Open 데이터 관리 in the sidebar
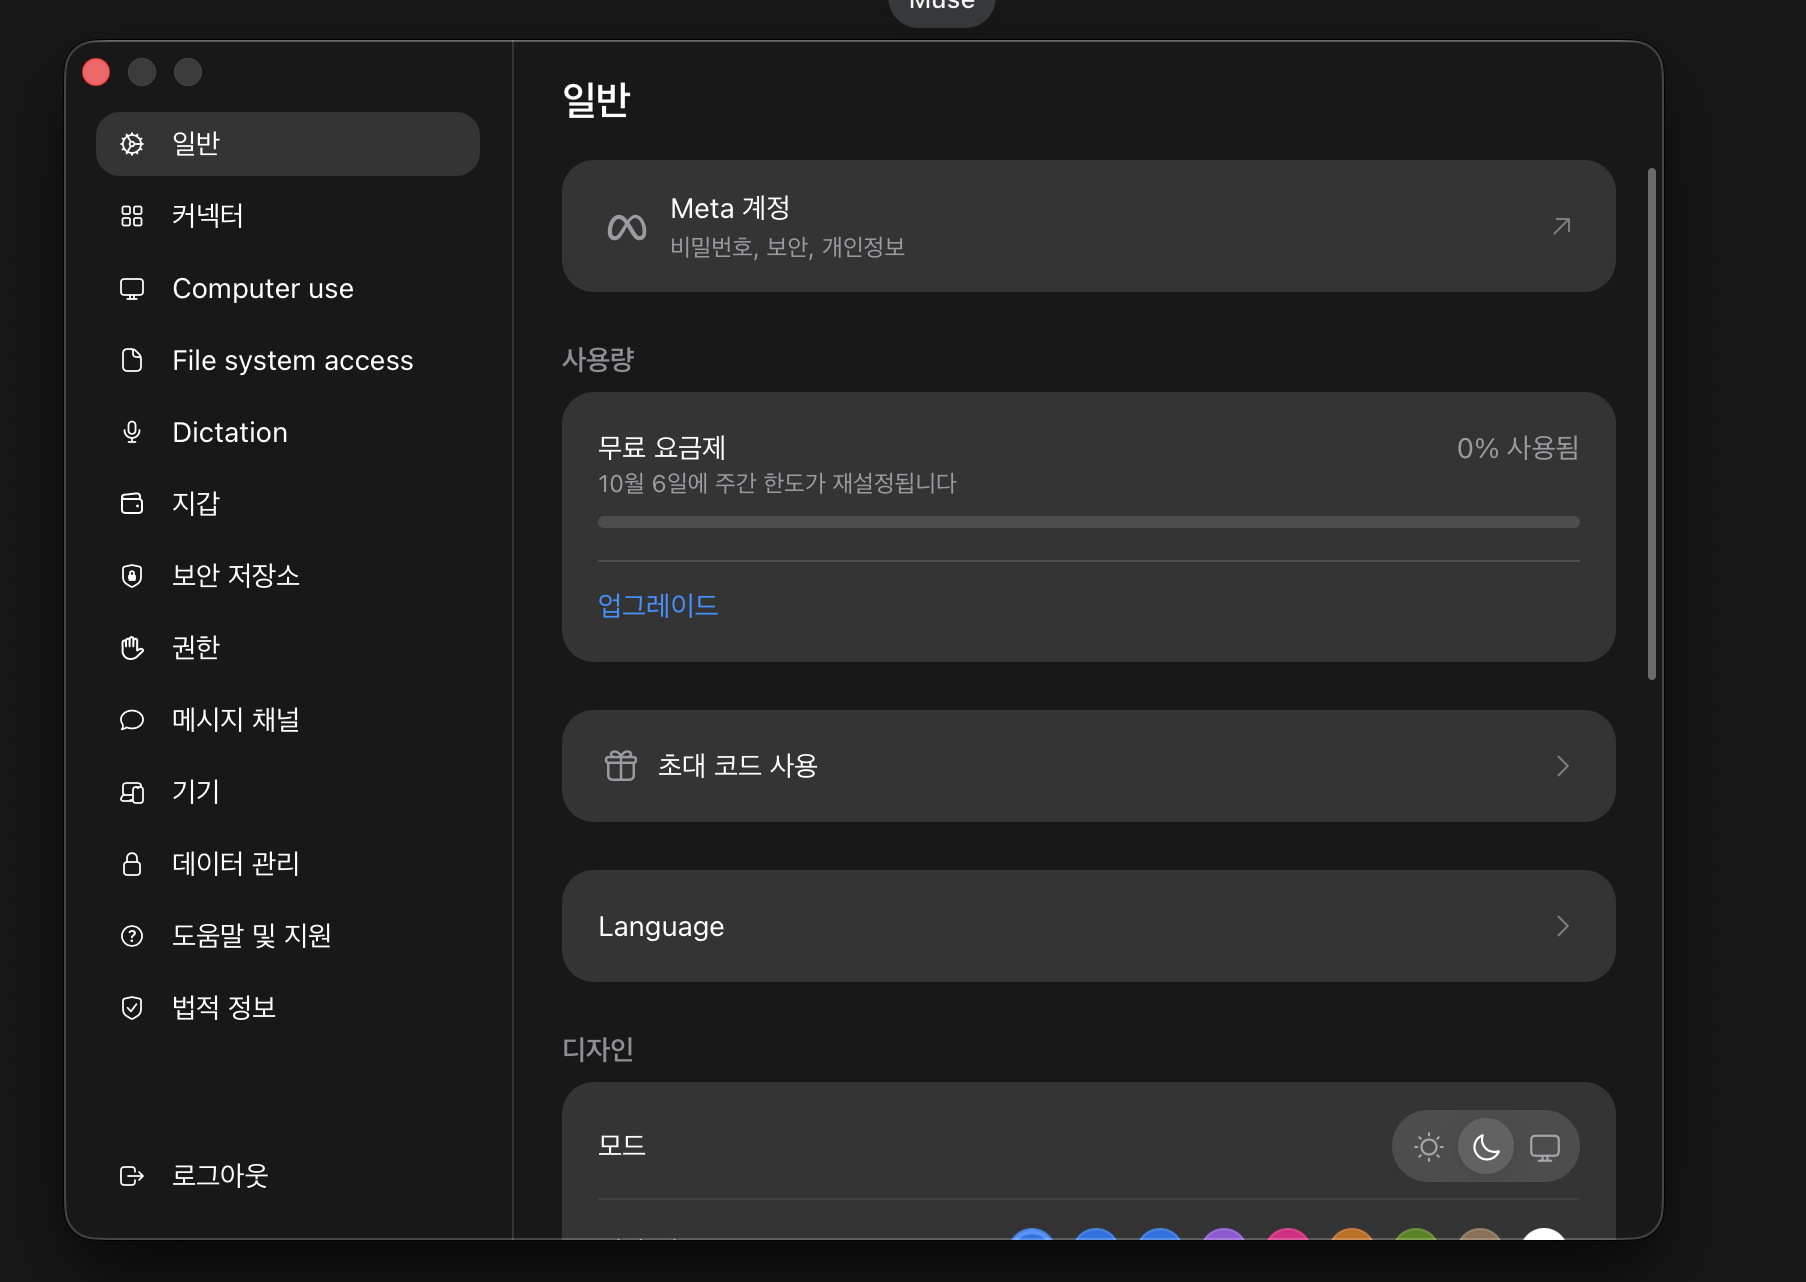This screenshot has width=1806, height=1282. coord(288,864)
